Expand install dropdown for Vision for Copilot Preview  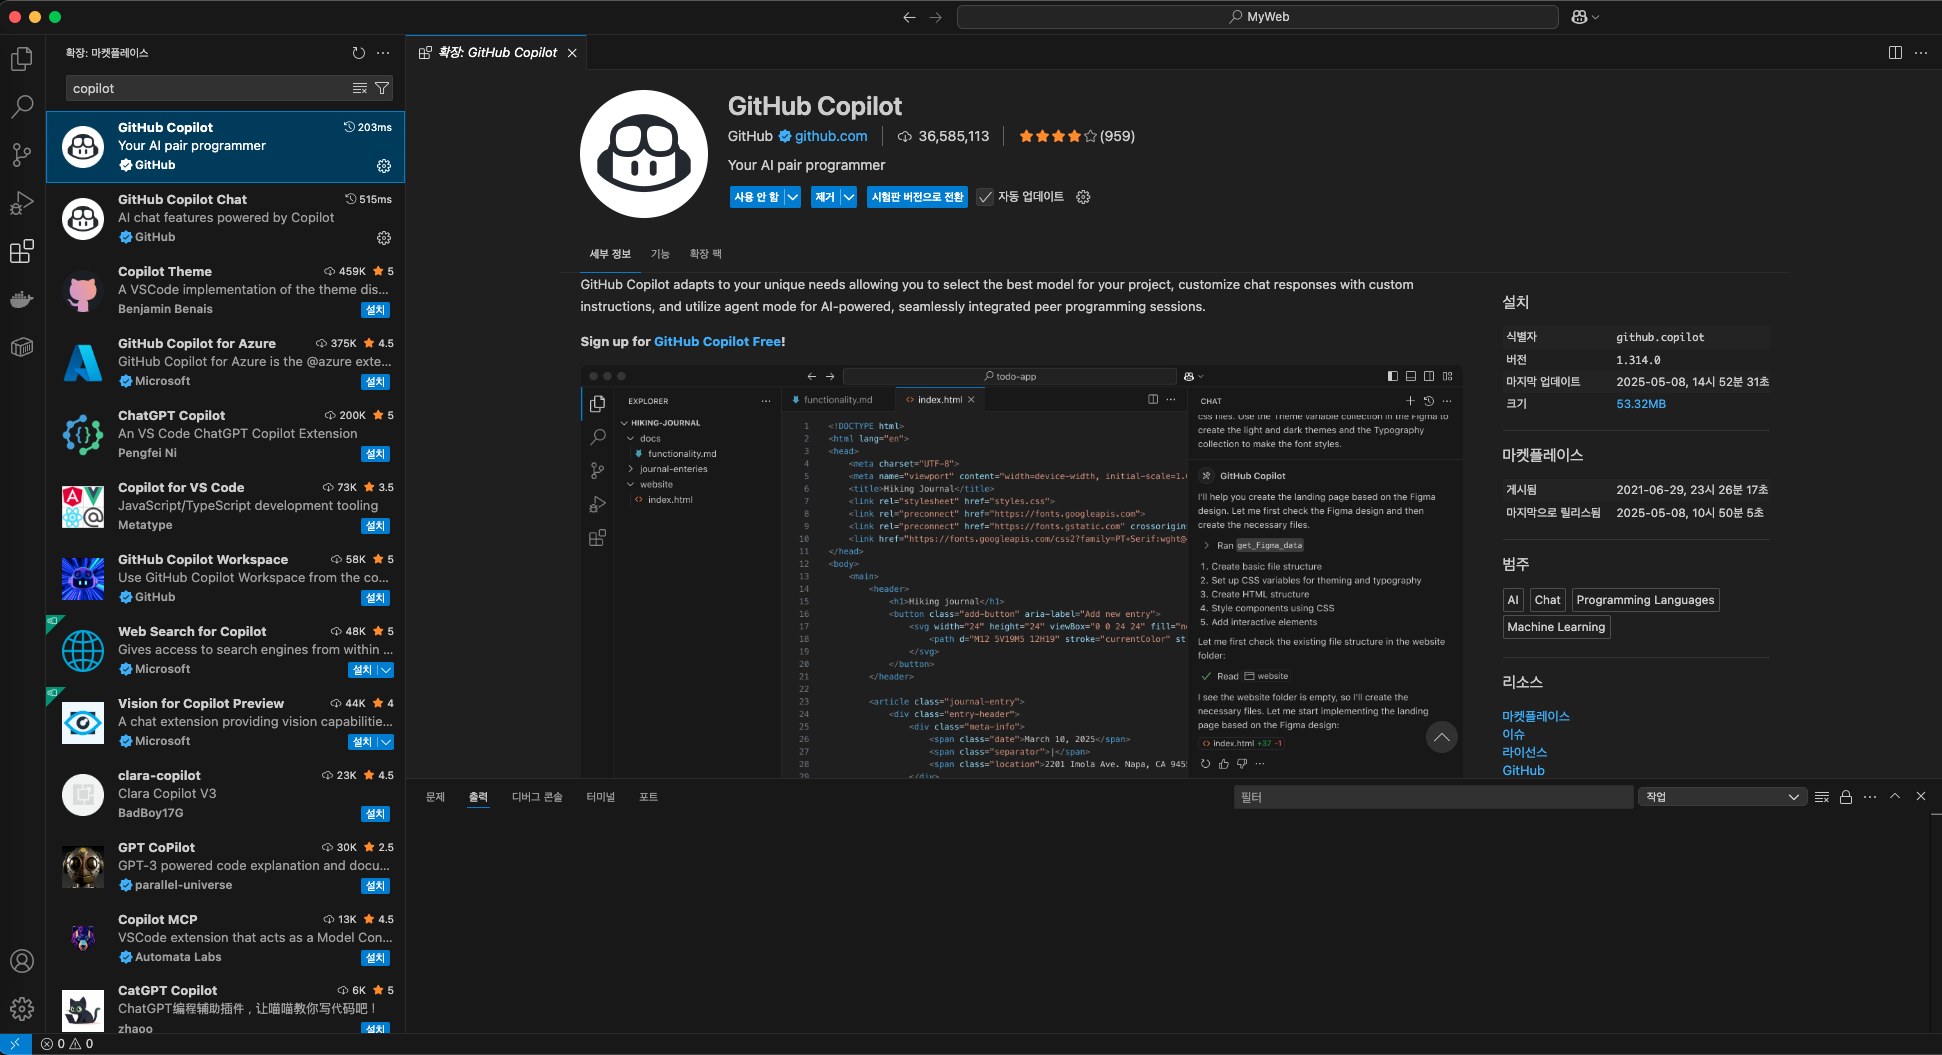pos(385,742)
